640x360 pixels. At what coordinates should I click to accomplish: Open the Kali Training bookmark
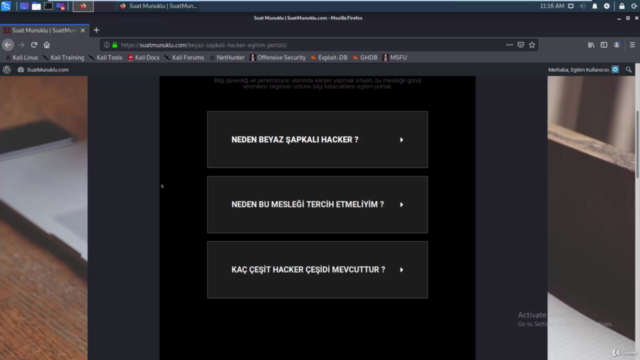point(64,58)
